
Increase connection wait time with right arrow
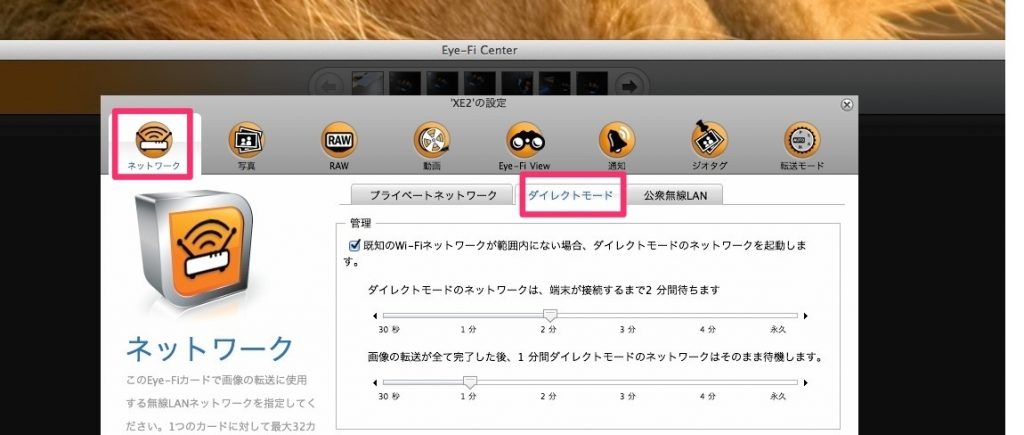[805, 316]
